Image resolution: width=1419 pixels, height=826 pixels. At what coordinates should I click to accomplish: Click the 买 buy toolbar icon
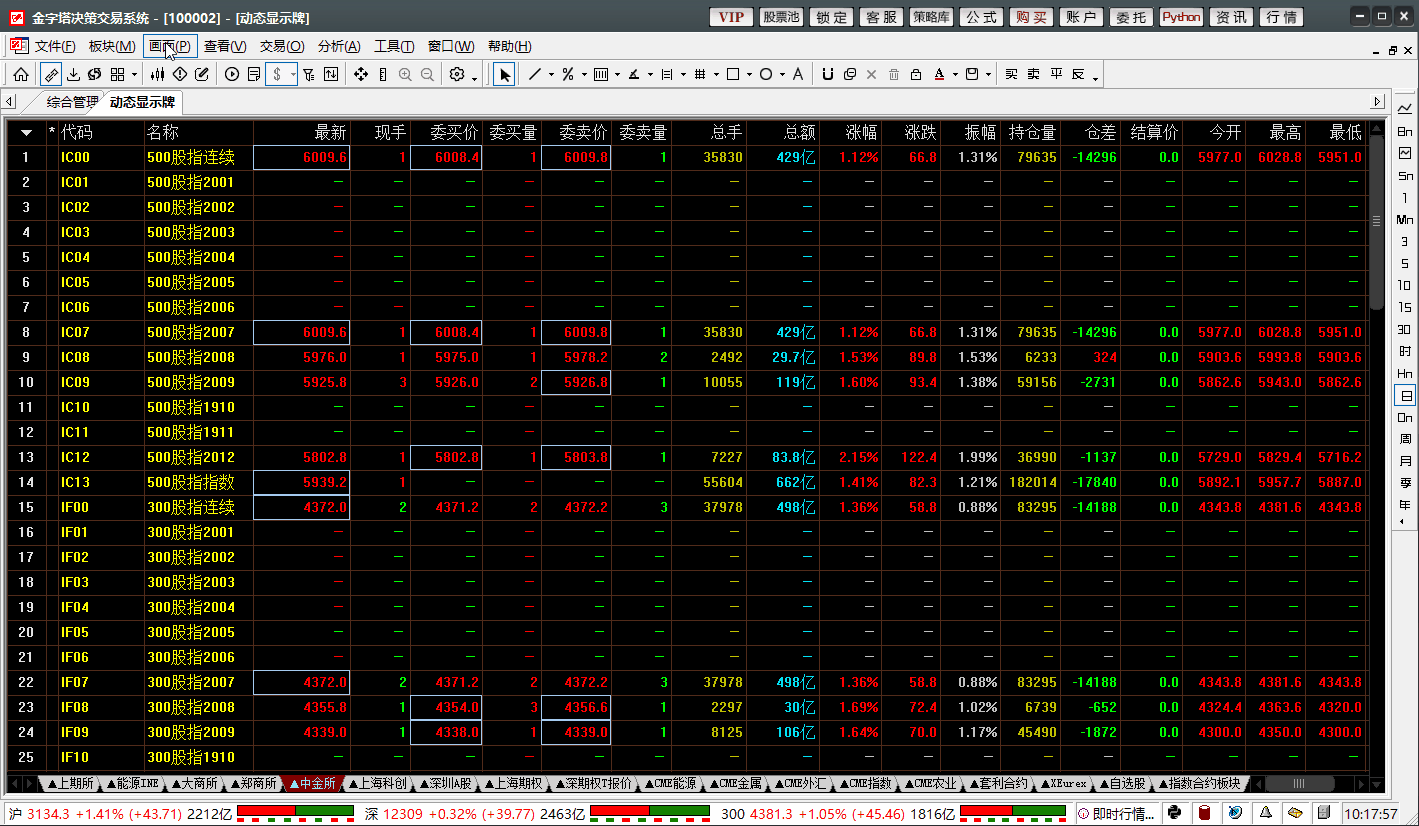[x=1011, y=74]
